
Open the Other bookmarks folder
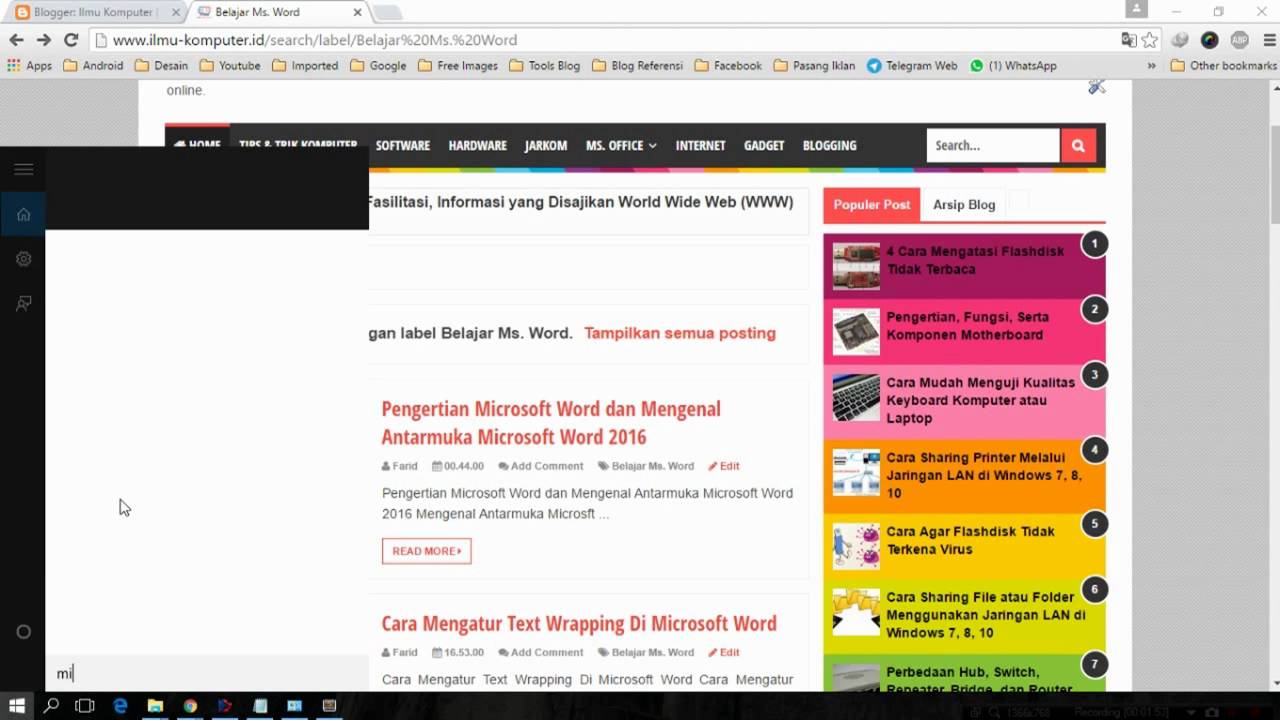[x=1223, y=66]
